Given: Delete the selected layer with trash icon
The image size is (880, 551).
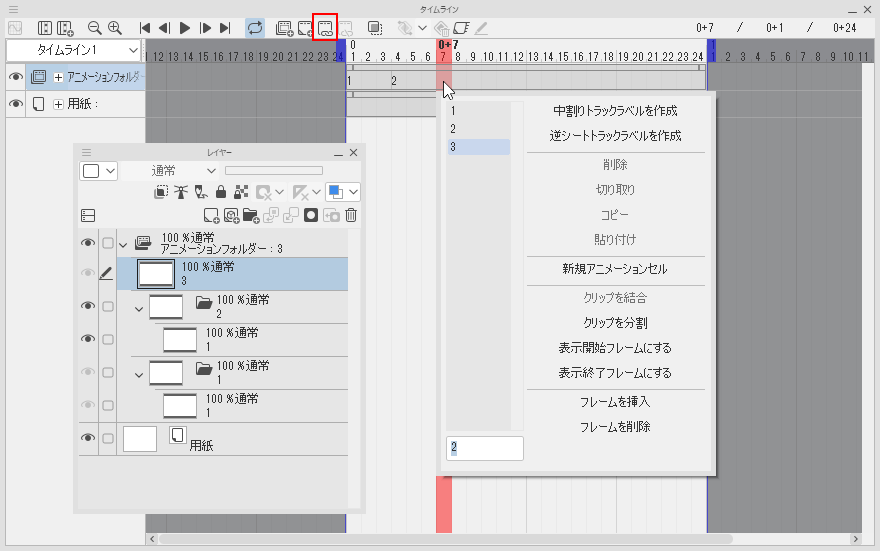Looking at the screenshot, I should click(x=351, y=215).
